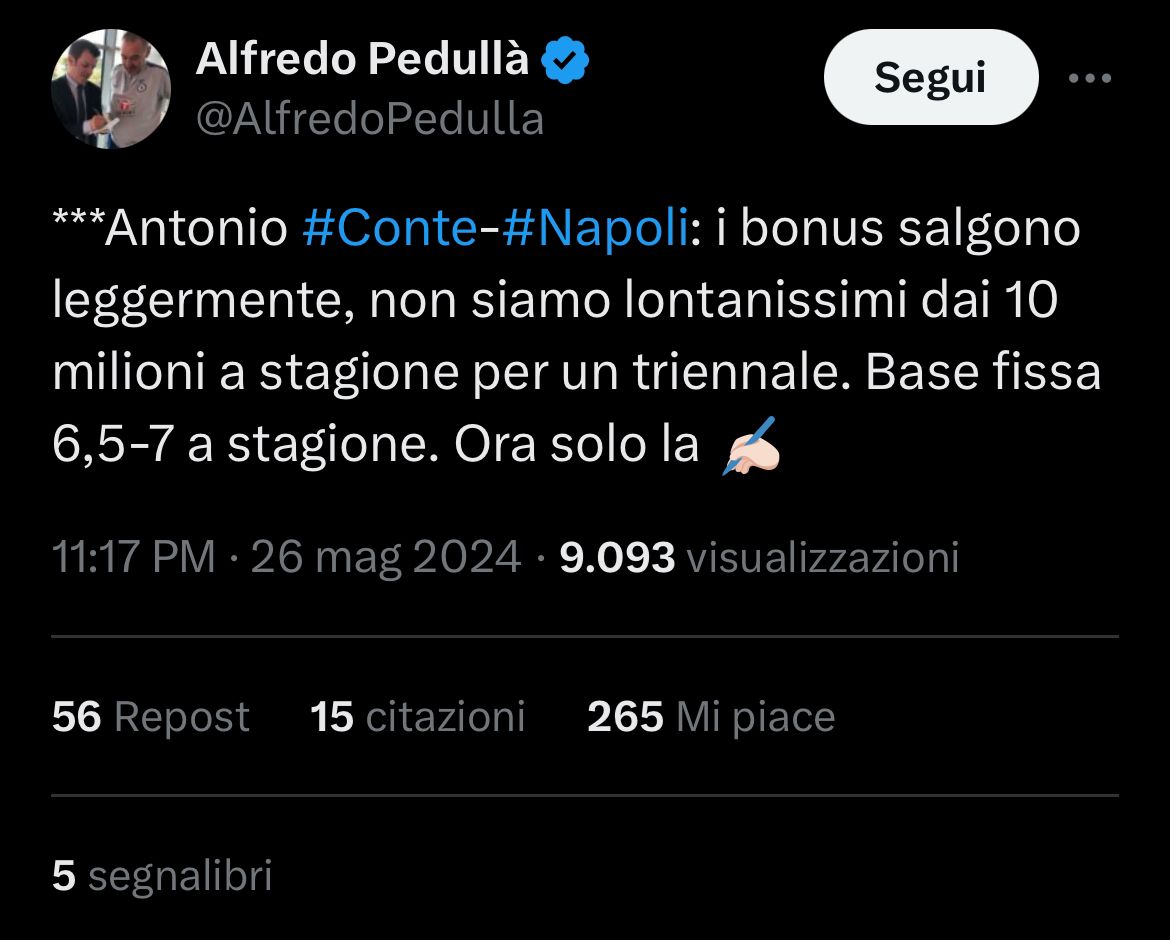Click the 26 mag 2024 date
The width and height of the screenshot is (1170, 940).
[x=386, y=557]
